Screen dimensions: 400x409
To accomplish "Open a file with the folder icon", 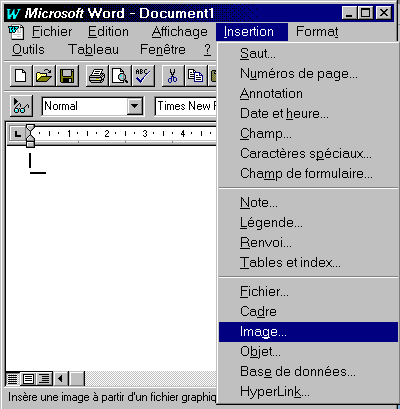I will 44,76.
